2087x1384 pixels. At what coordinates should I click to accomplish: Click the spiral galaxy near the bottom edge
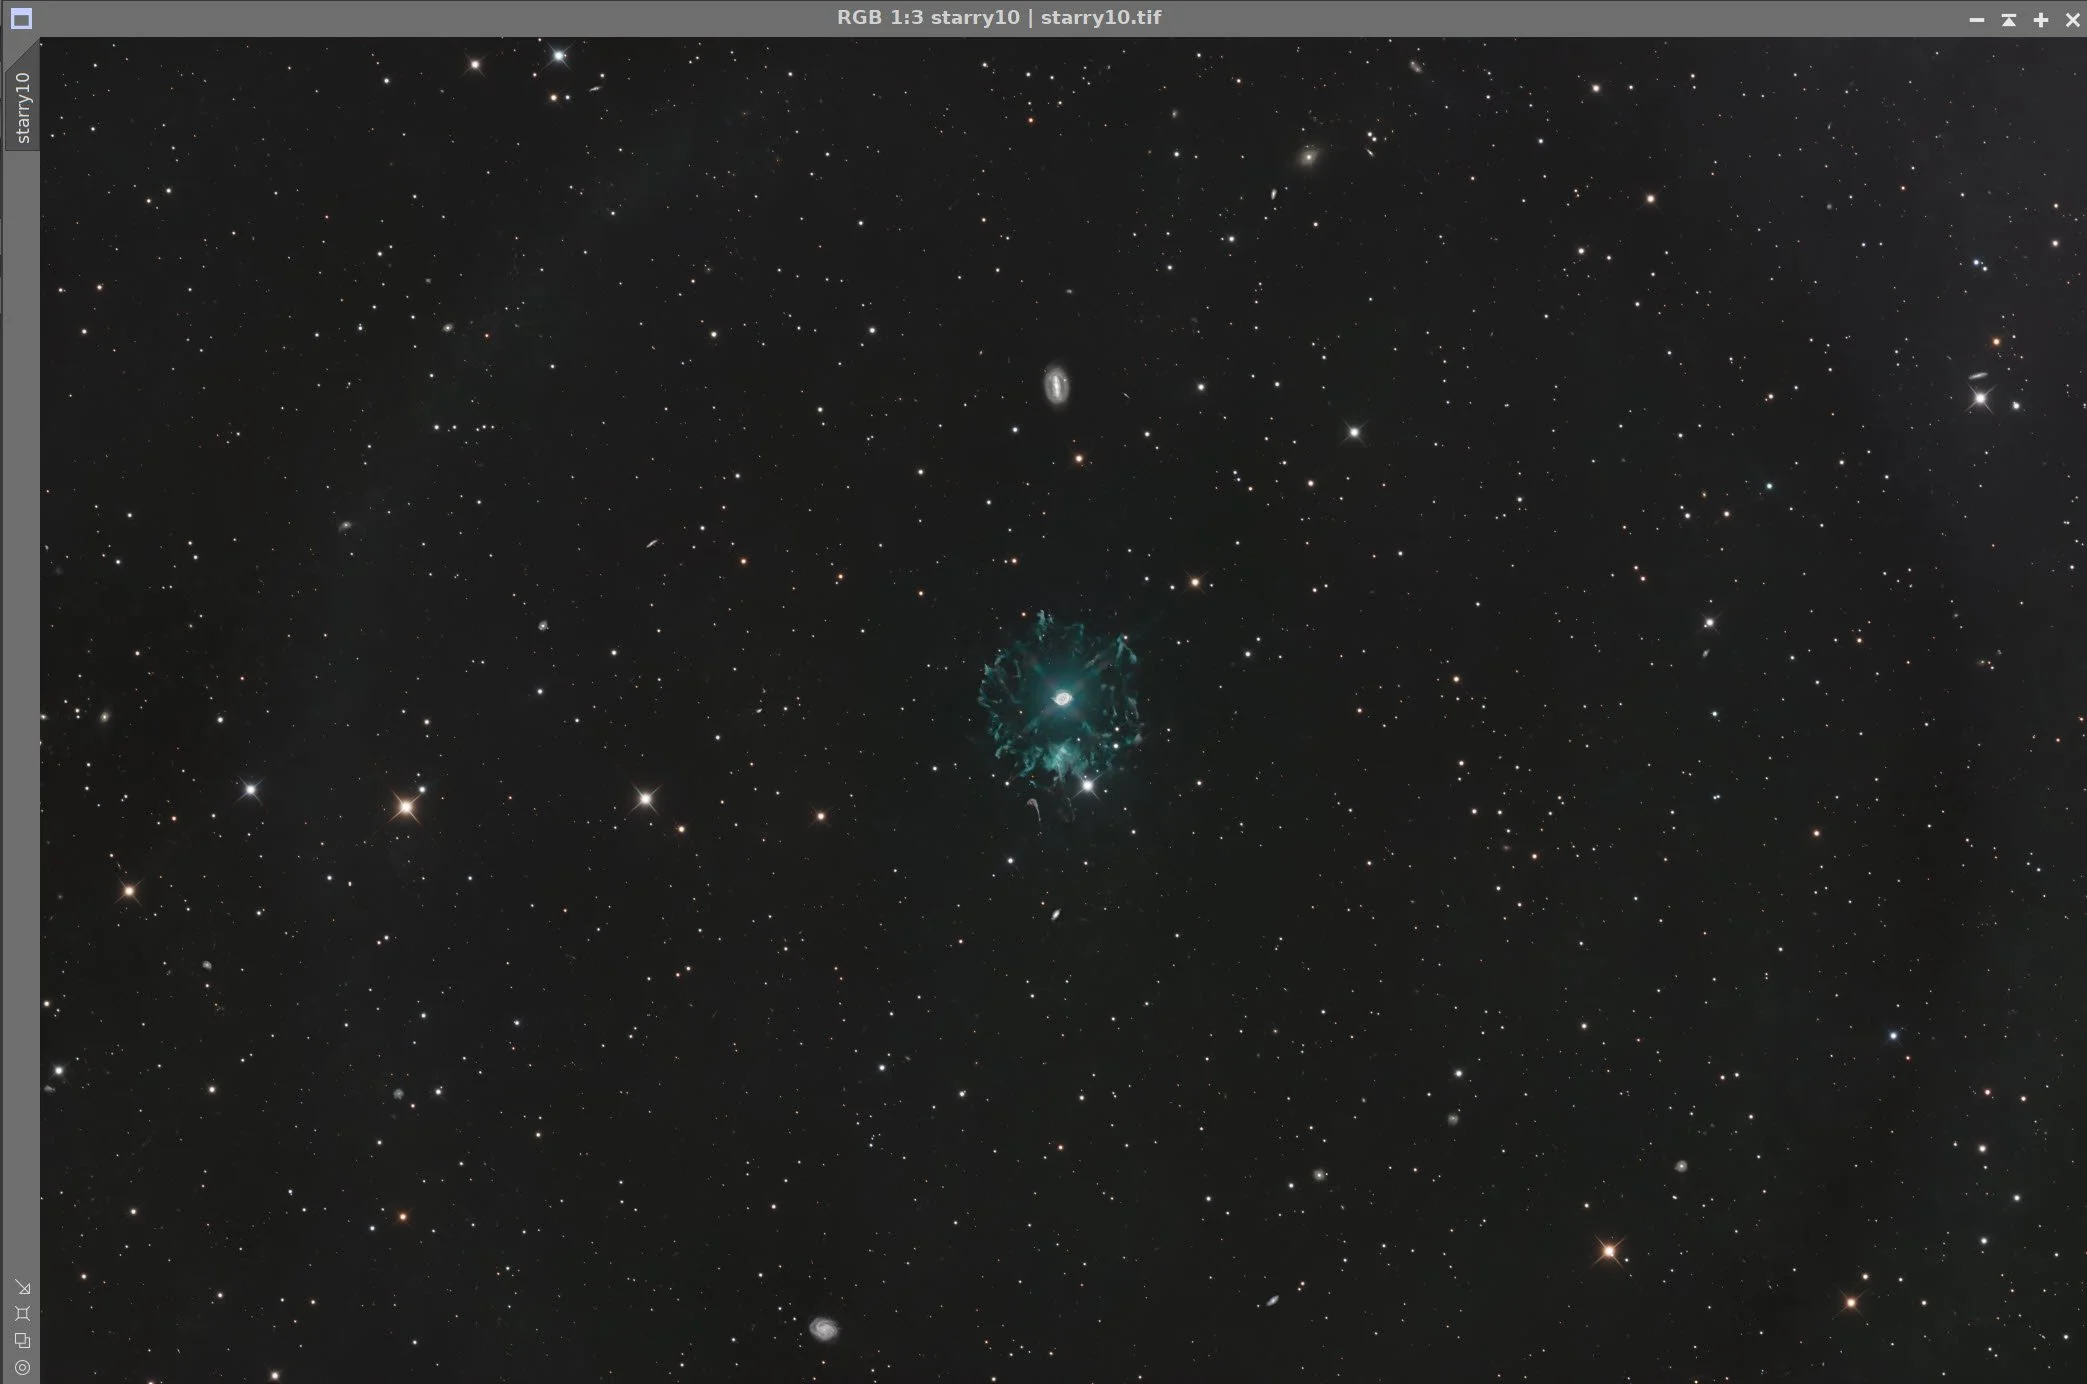click(824, 1328)
